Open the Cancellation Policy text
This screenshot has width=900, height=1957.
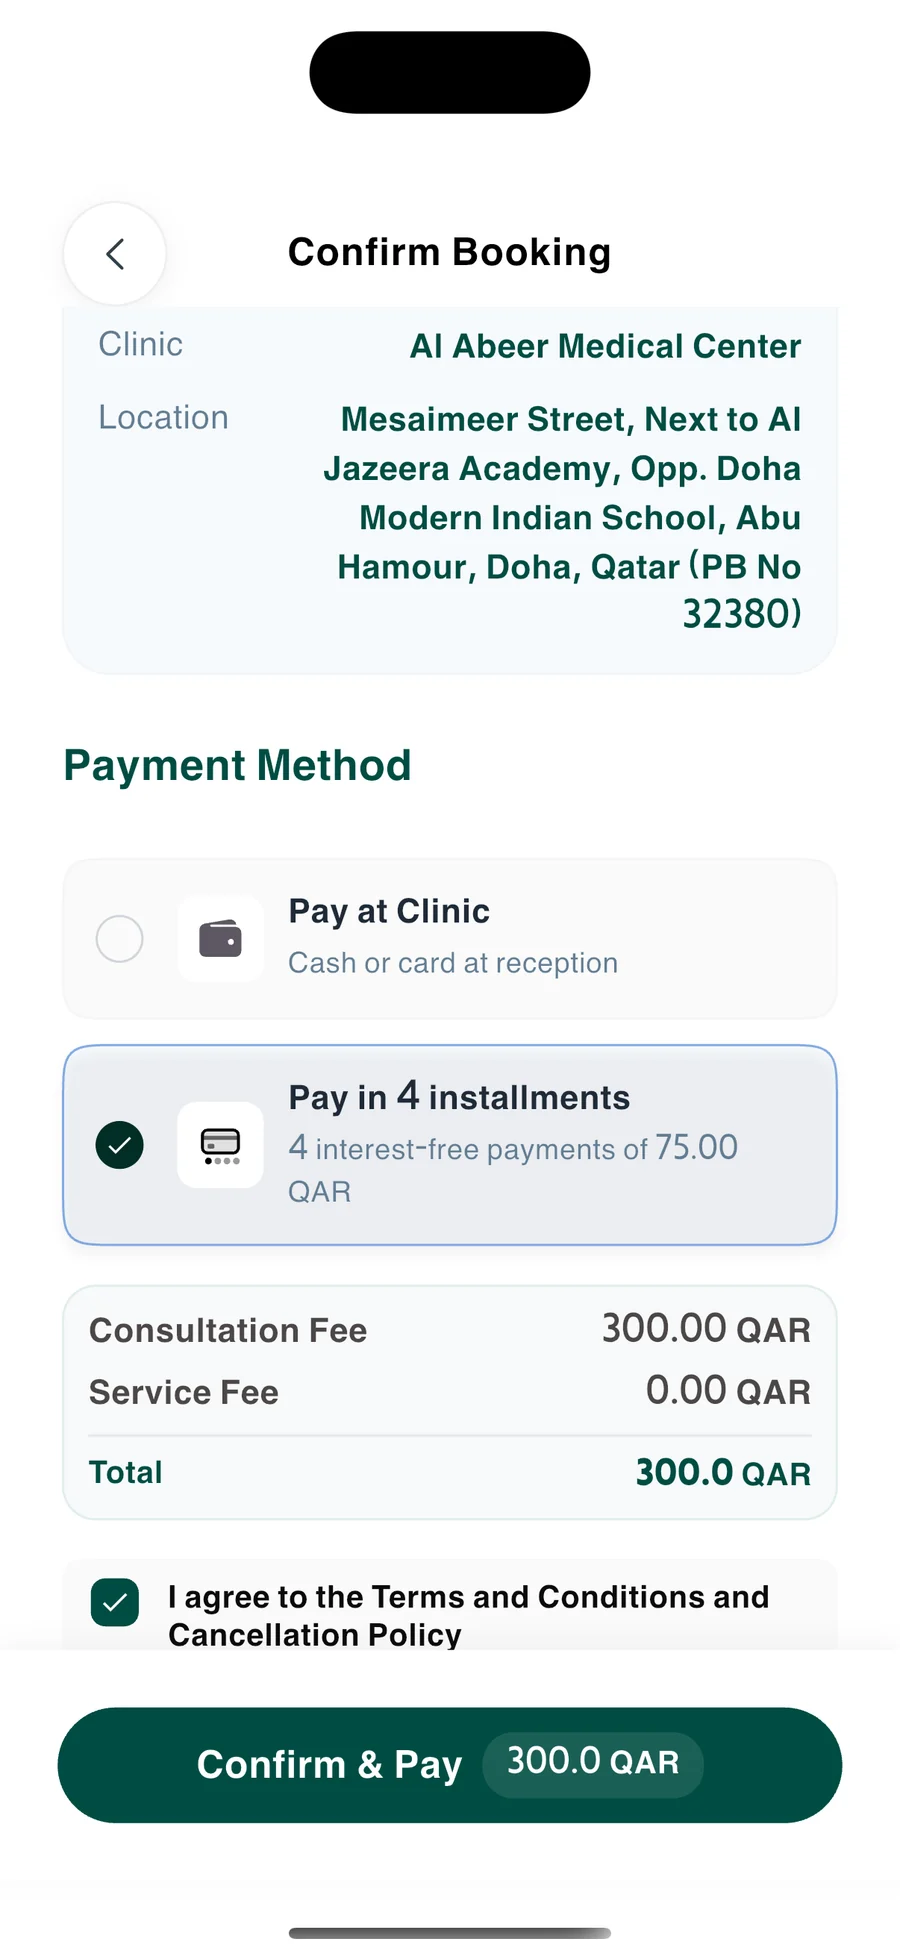[x=315, y=1635]
